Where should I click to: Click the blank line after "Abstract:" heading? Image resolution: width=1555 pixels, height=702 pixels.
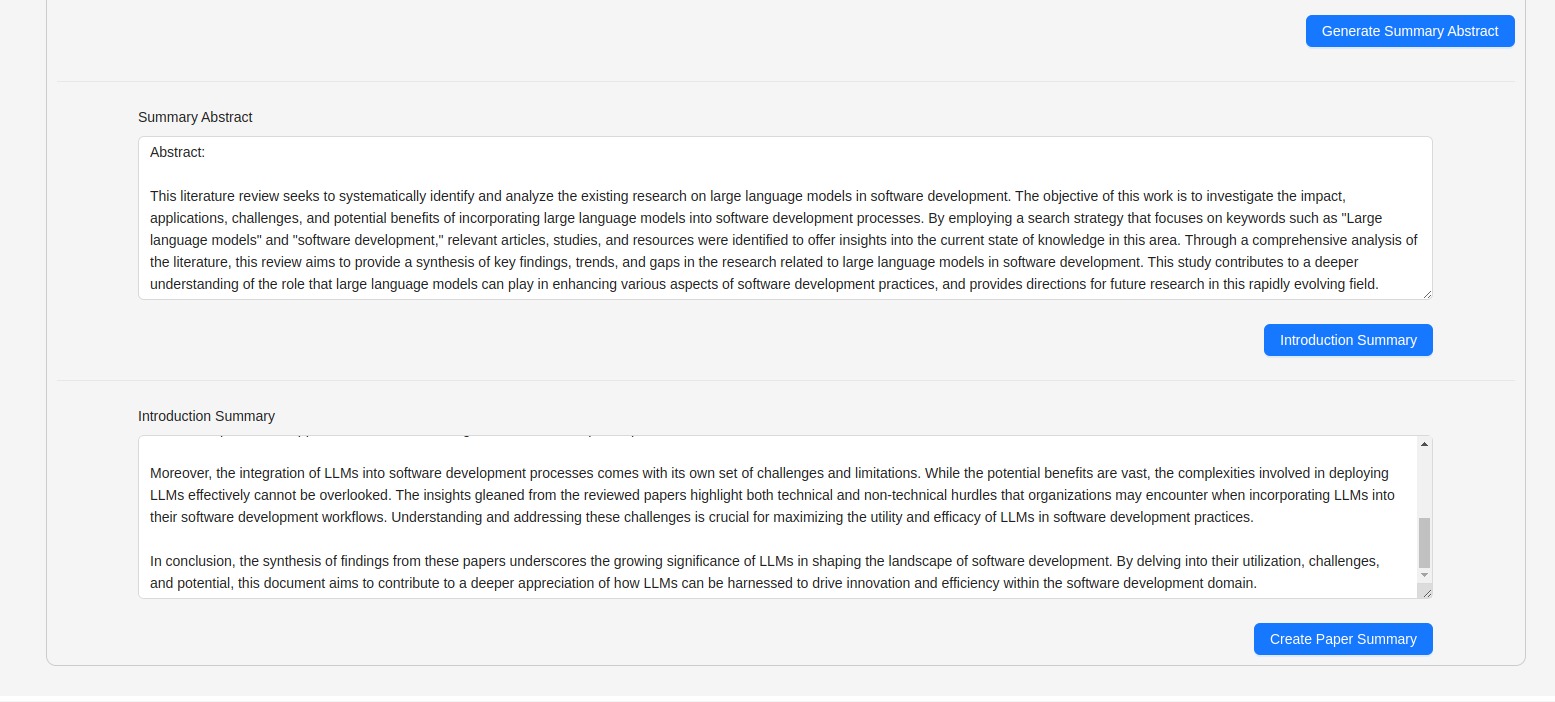click(600, 174)
